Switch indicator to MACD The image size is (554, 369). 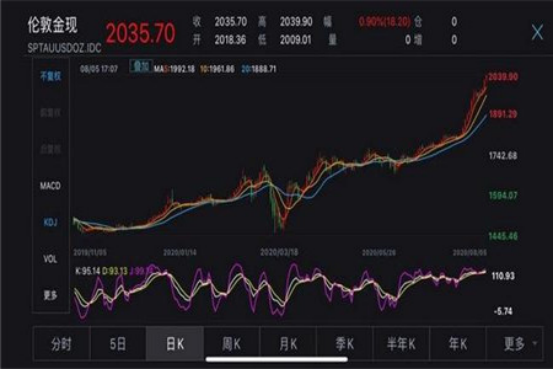coord(50,186)
